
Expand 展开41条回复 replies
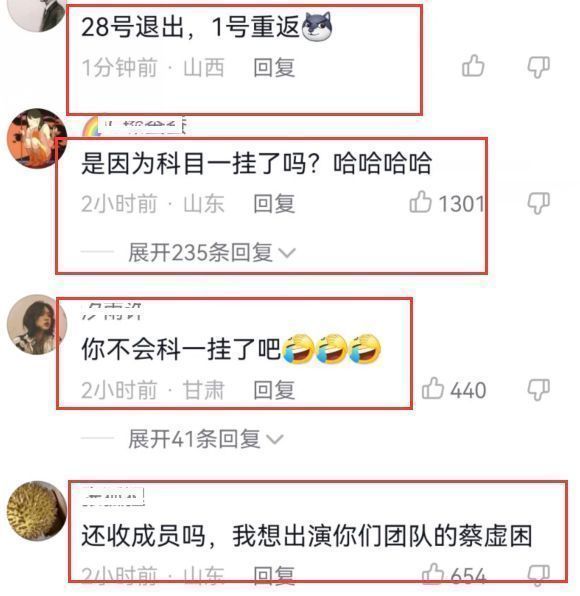click(x=206, y=439)
